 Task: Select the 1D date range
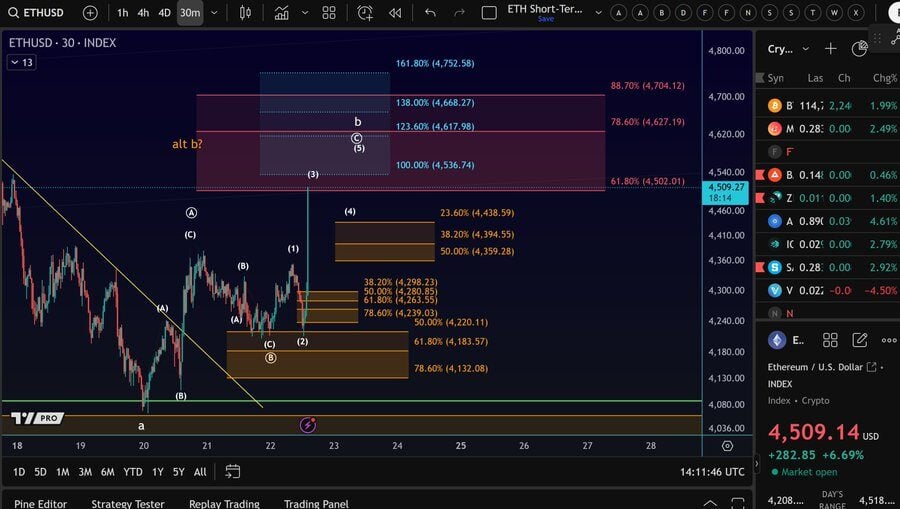point(19,472)
